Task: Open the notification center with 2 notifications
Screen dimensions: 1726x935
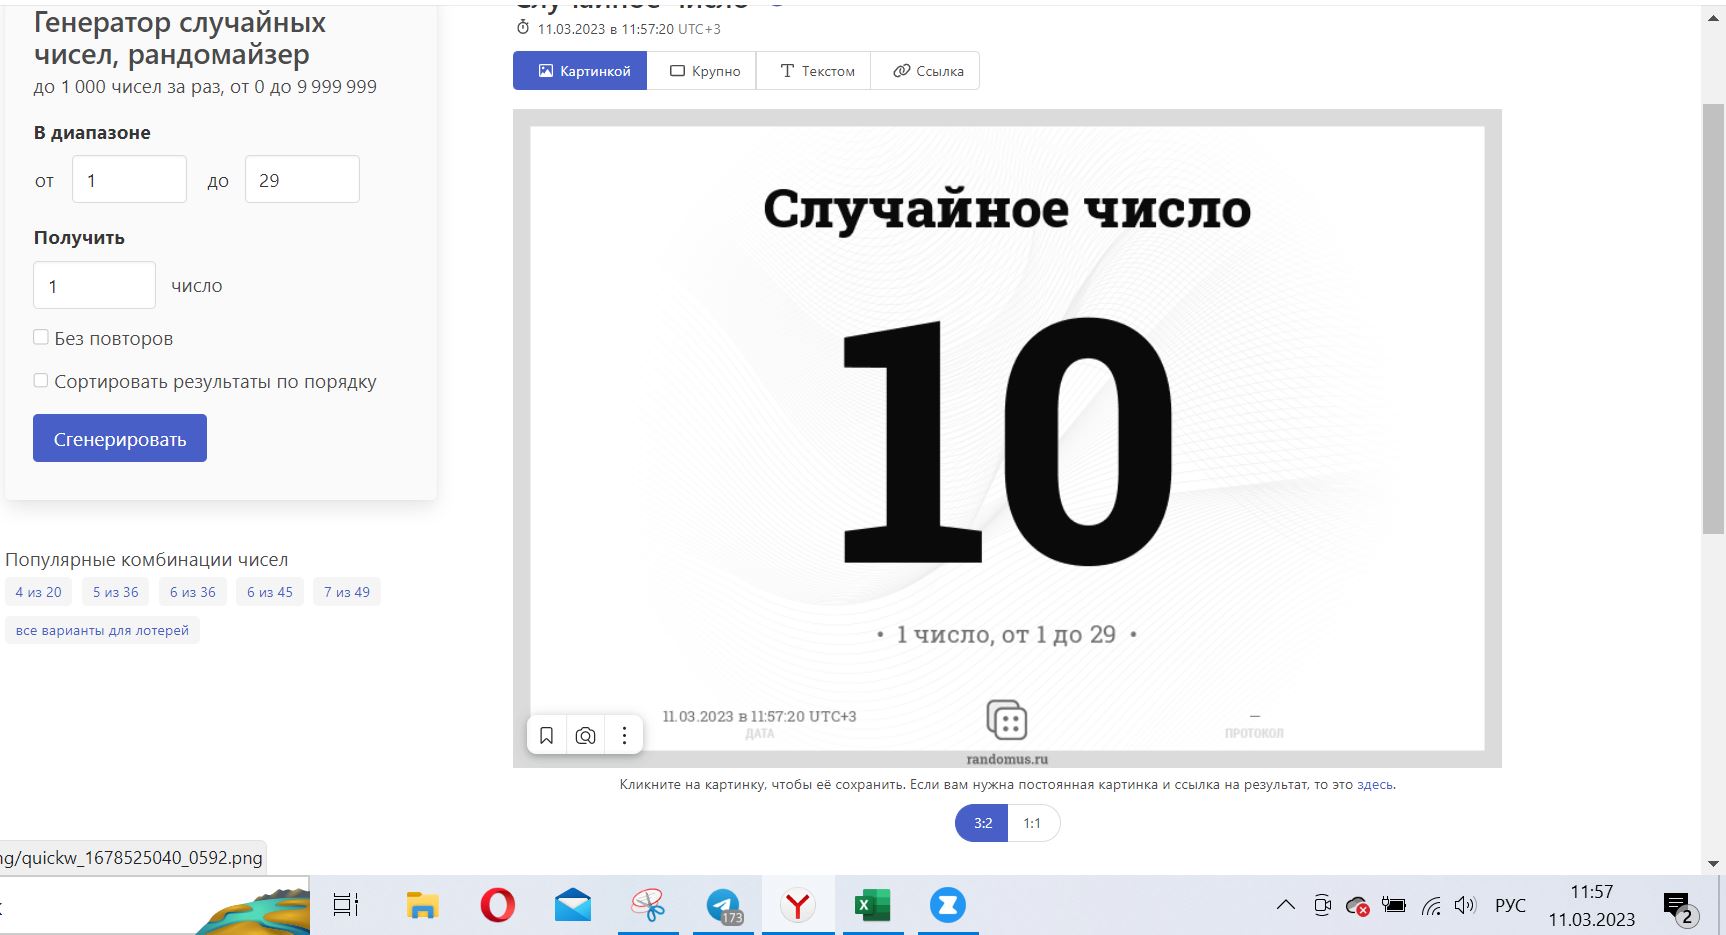Action: click(1679, 908)
